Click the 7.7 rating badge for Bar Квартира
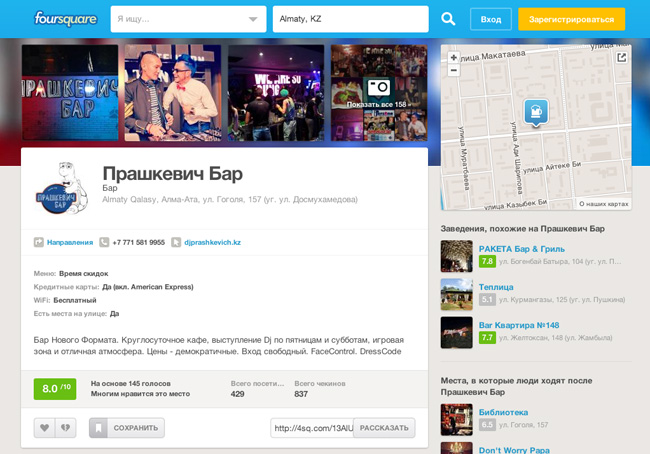This screenshot has height=454, width=650. [x=487, y=337]
